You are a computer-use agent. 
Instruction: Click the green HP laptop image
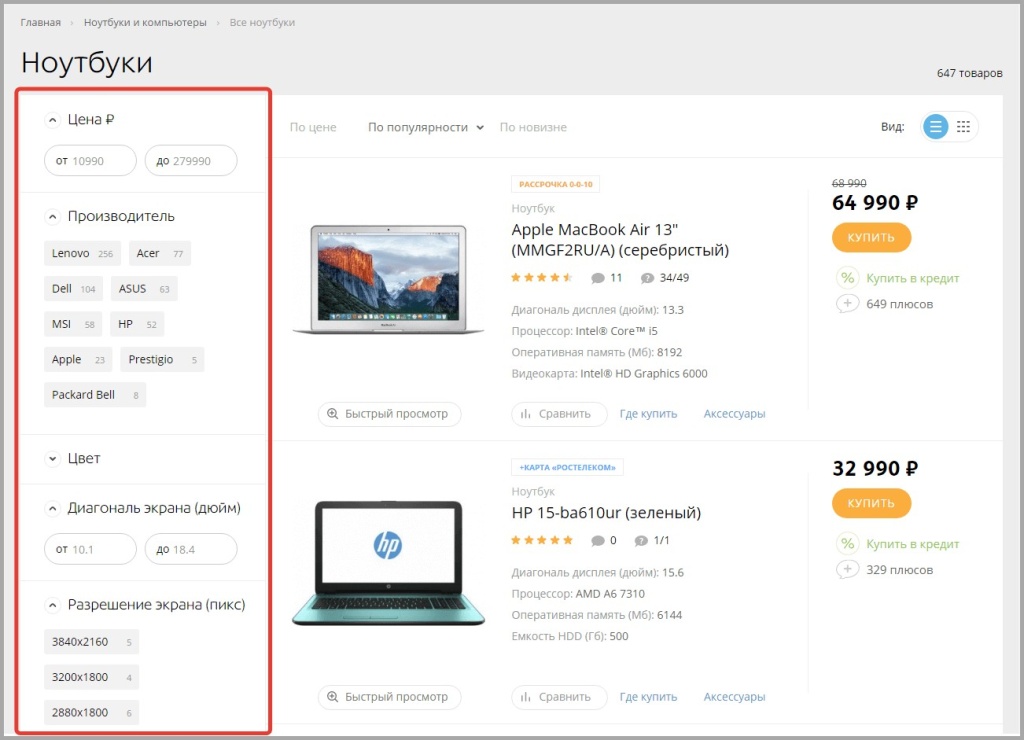click(389, 564)
